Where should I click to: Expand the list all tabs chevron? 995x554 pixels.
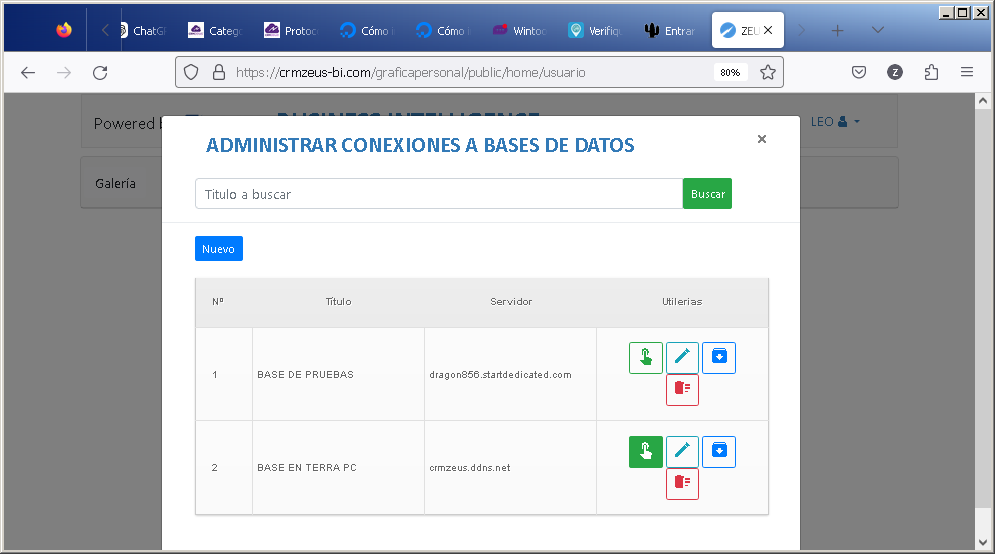coord(877,30)
